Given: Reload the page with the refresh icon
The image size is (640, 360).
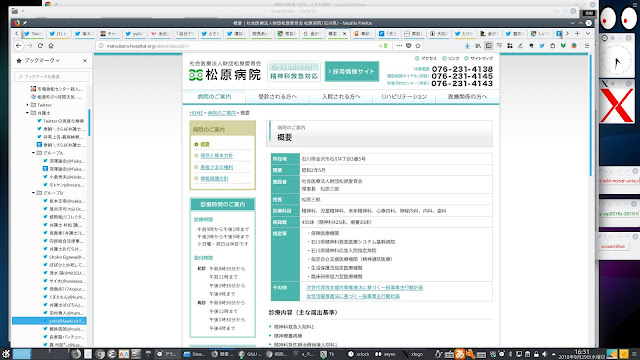Looking at the screenshot, I should (40, 46).
